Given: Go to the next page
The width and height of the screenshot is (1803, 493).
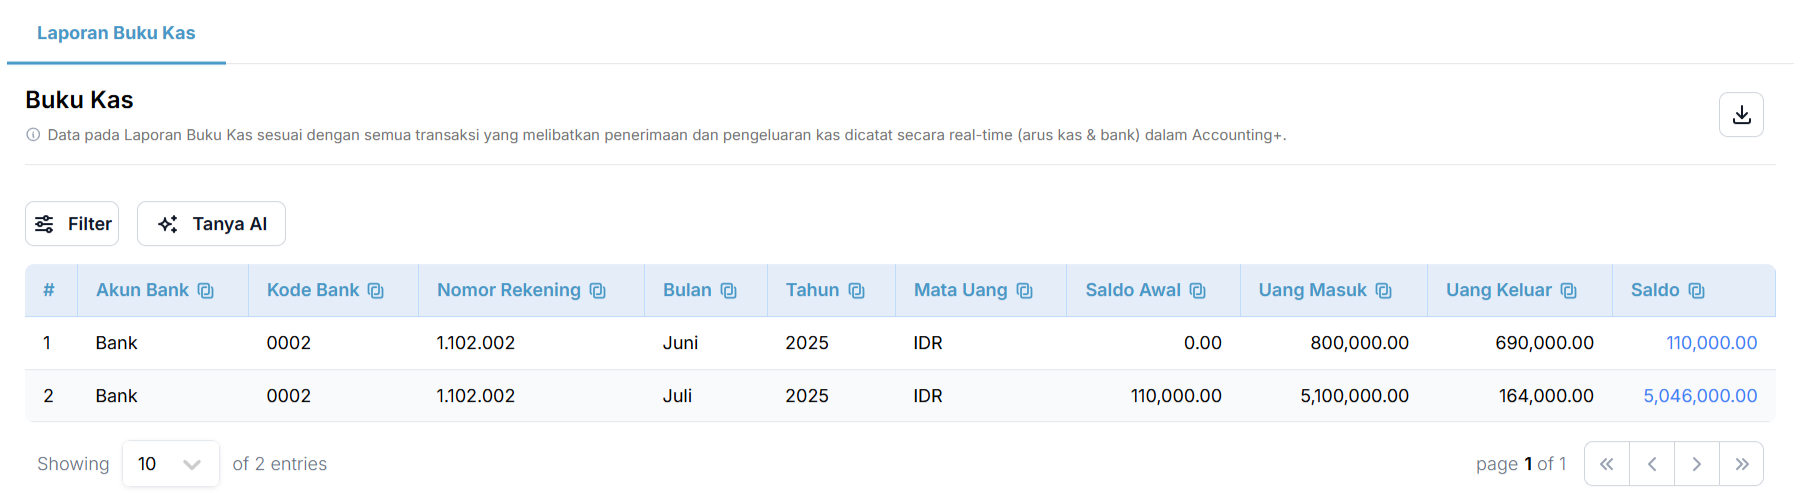Looking at the screenshot, I should click(x=1697, y=464).
